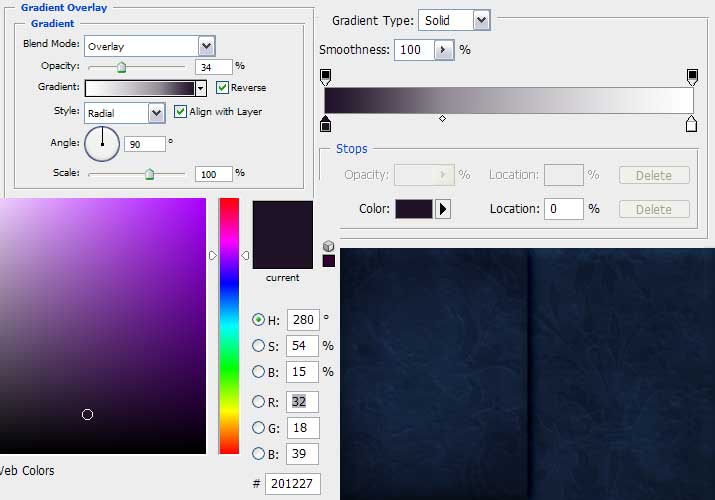This screenshot has width=715, height=500.
Task: Toggle Align with Layer checkbox
Action: pyautogui.click(x=180, y=112)
